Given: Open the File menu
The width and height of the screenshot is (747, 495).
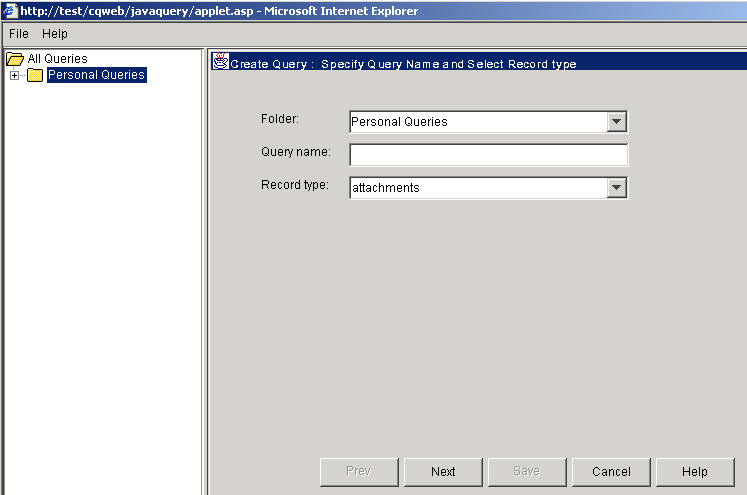Looking at the screenshot, I should 19,34.
